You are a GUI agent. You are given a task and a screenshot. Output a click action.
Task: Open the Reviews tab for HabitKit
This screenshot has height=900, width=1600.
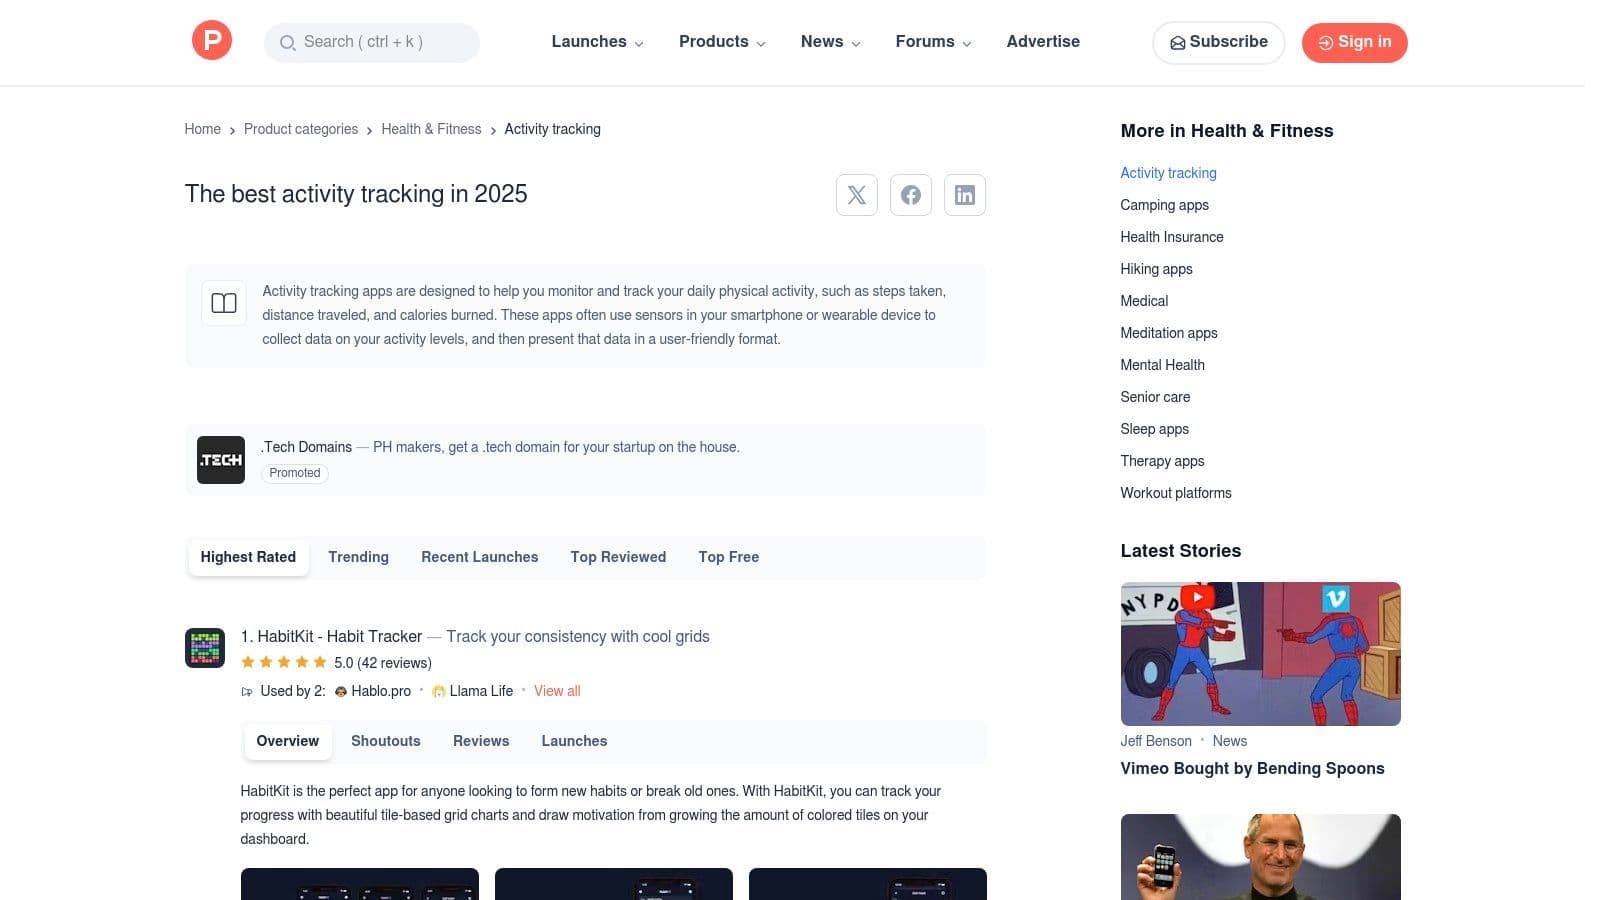481,741
